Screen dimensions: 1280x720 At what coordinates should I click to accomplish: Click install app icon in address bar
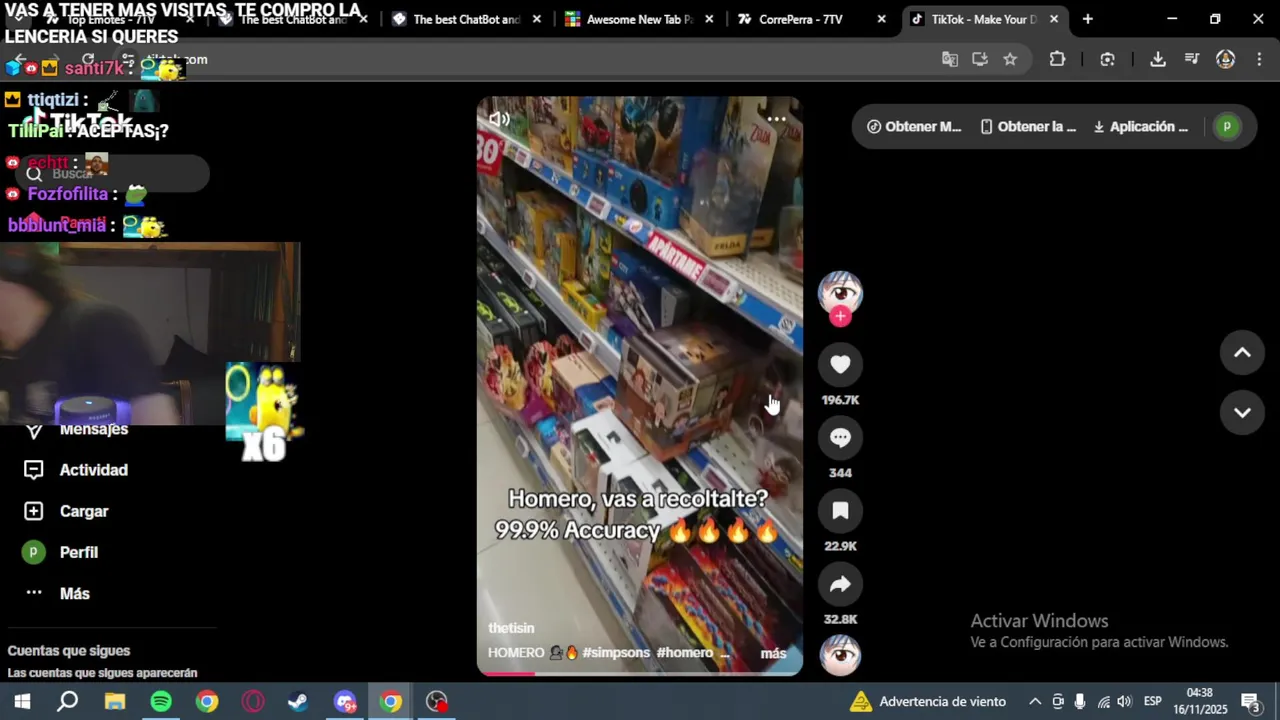click(980, 59)
